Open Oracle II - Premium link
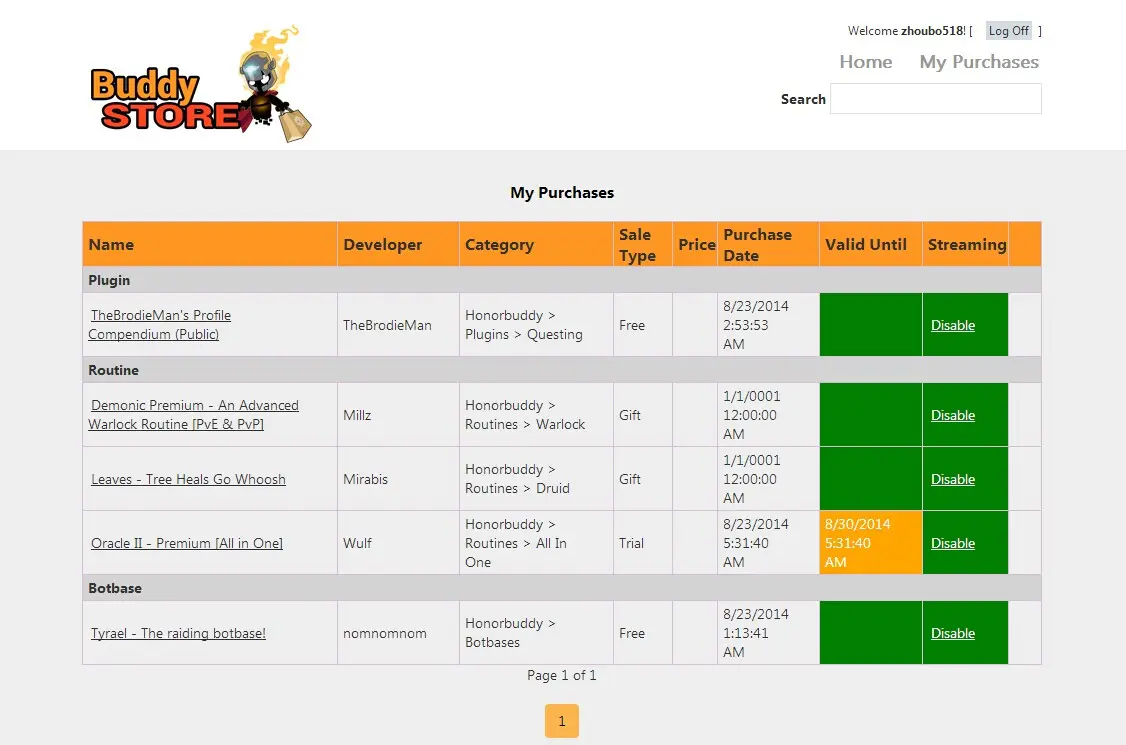This screenshot has height=745, width=1126. 187,543
